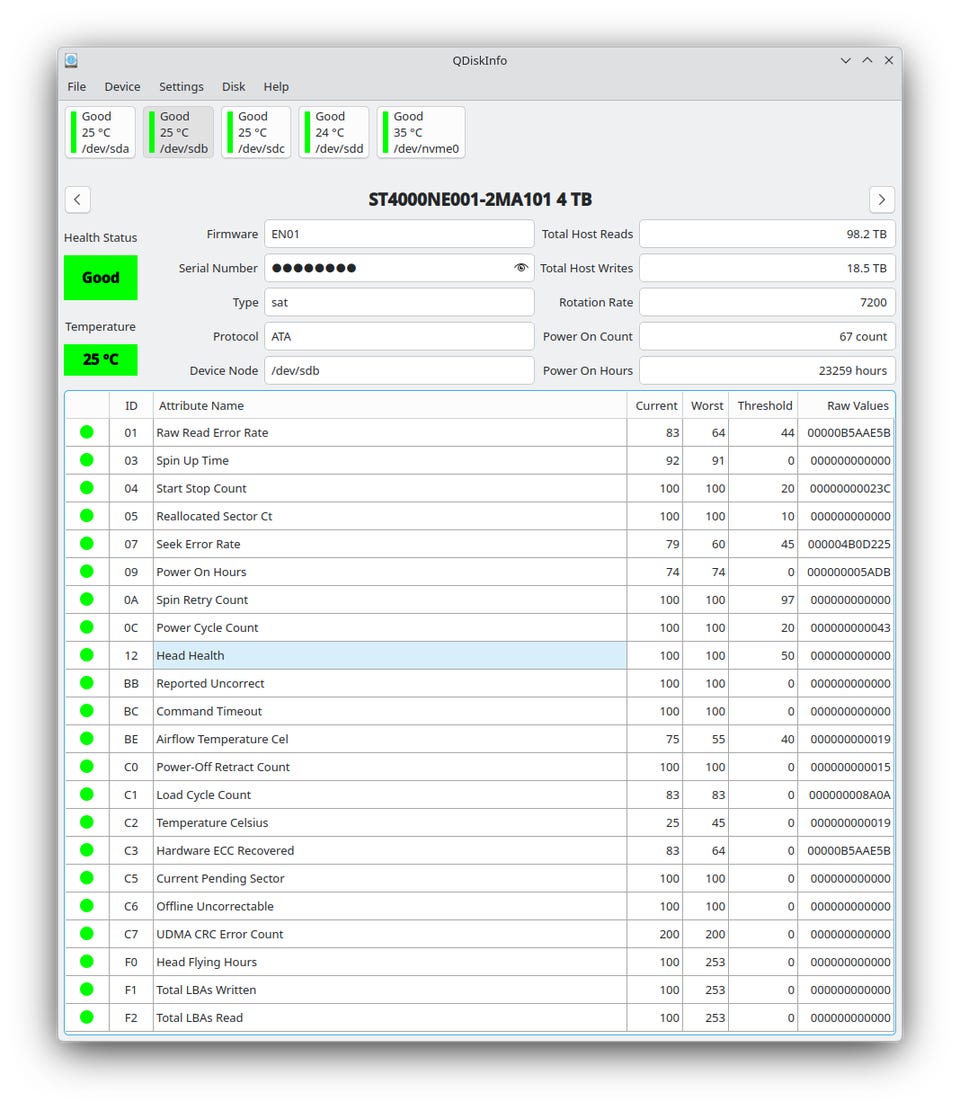Click the Raw Values column header
This screenshot has height=1110, width=960.
(847, 406)
